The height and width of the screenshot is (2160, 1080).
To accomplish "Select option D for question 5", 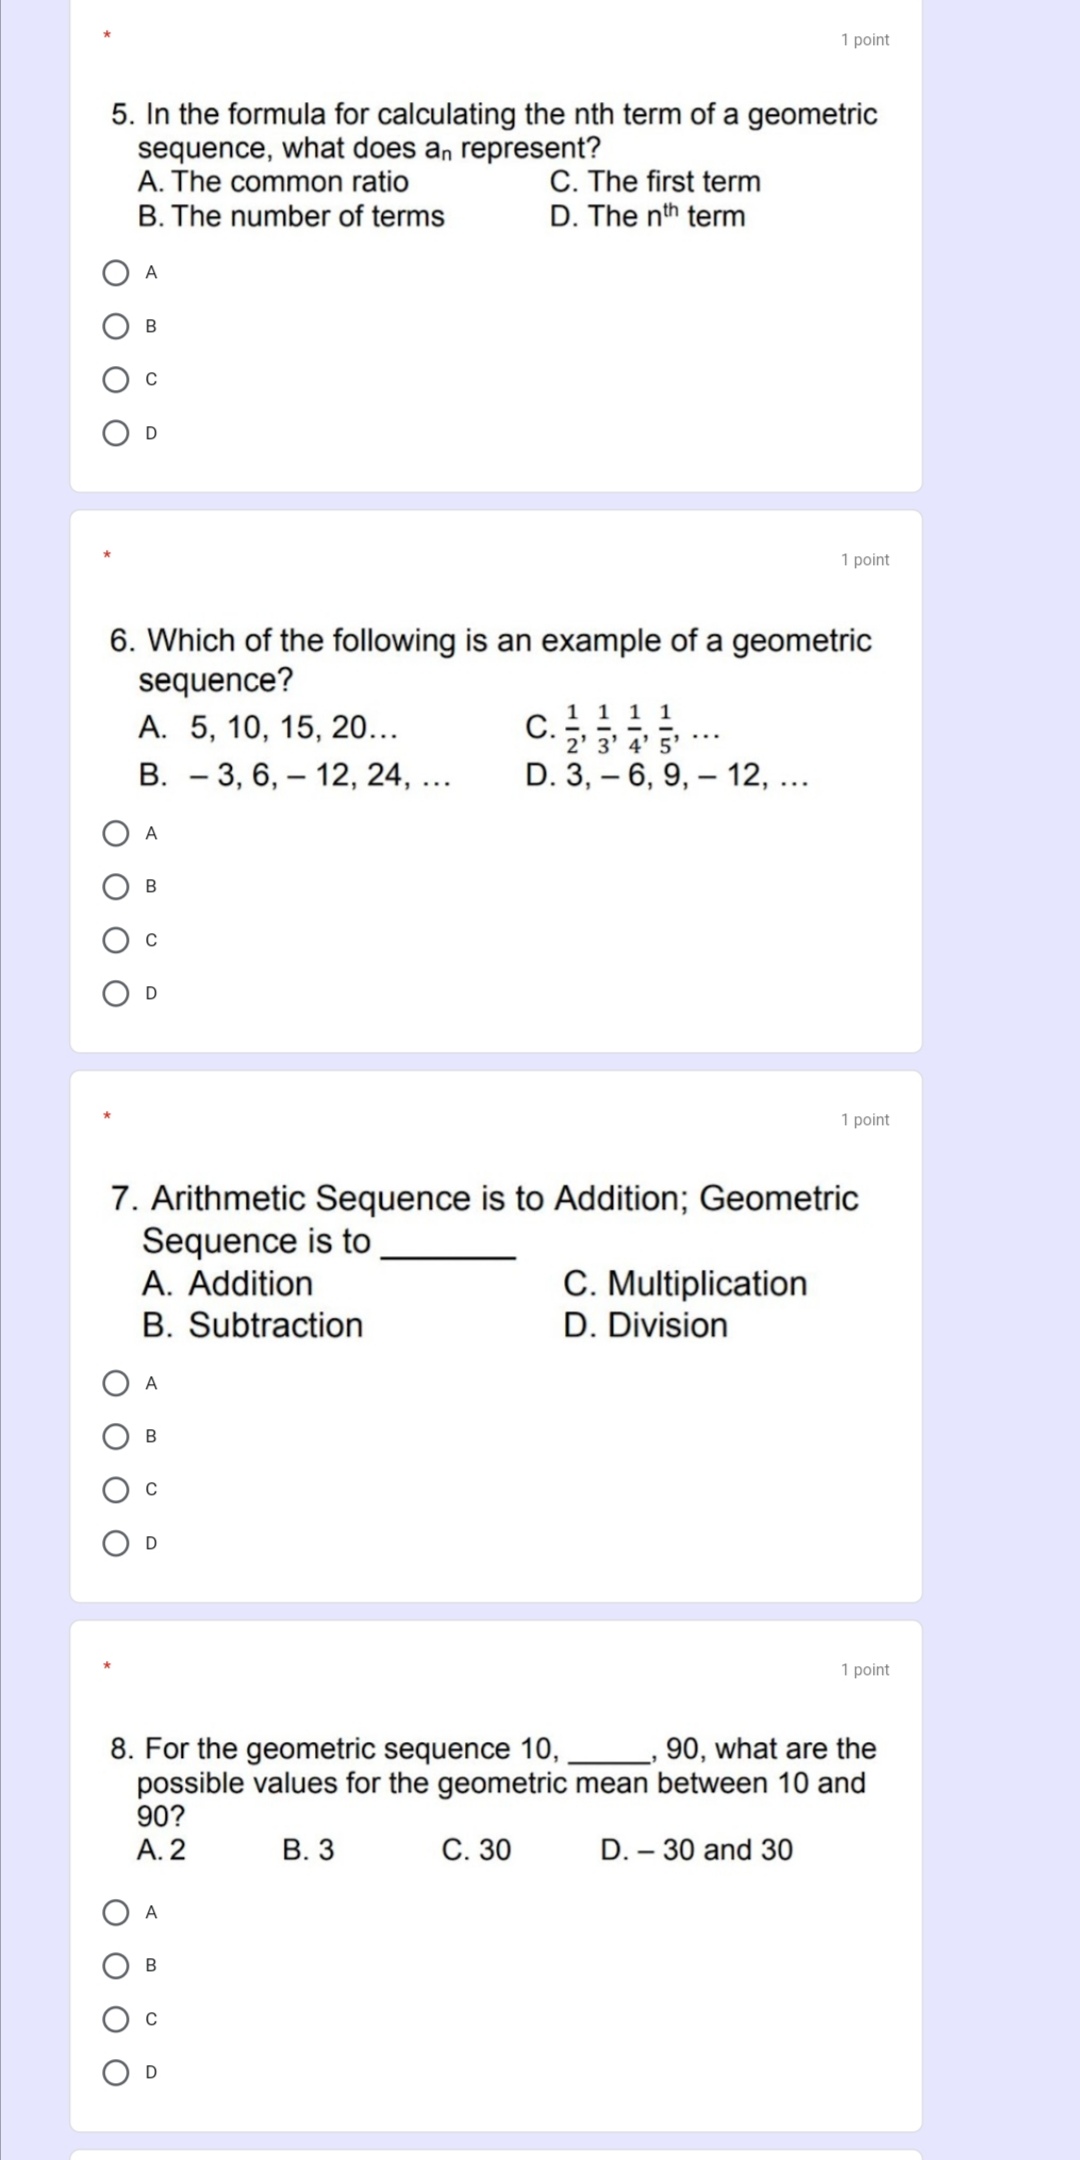I will tap(115, 432).
